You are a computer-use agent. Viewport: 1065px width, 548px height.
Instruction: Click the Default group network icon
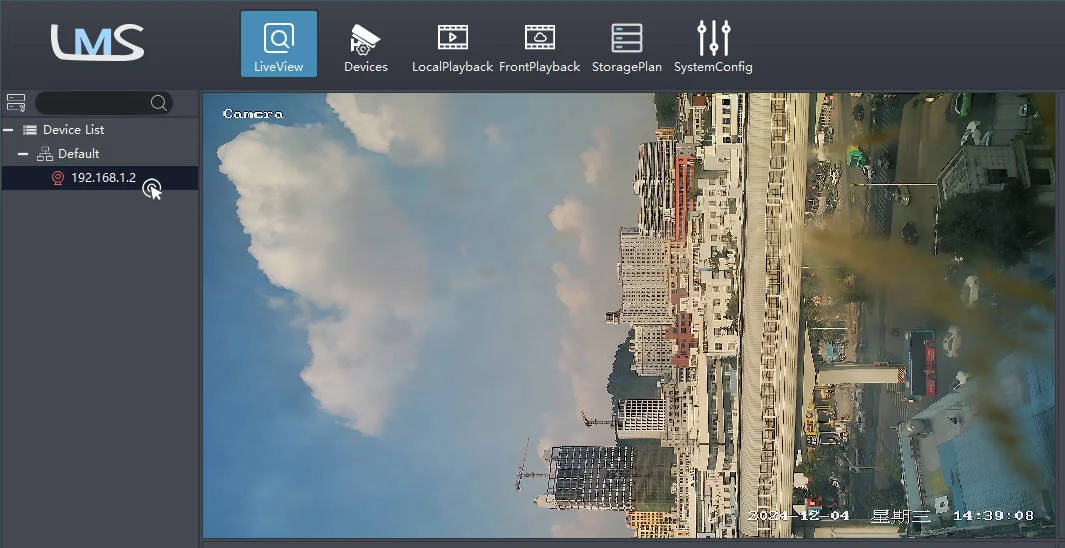[x=45, y=154]
